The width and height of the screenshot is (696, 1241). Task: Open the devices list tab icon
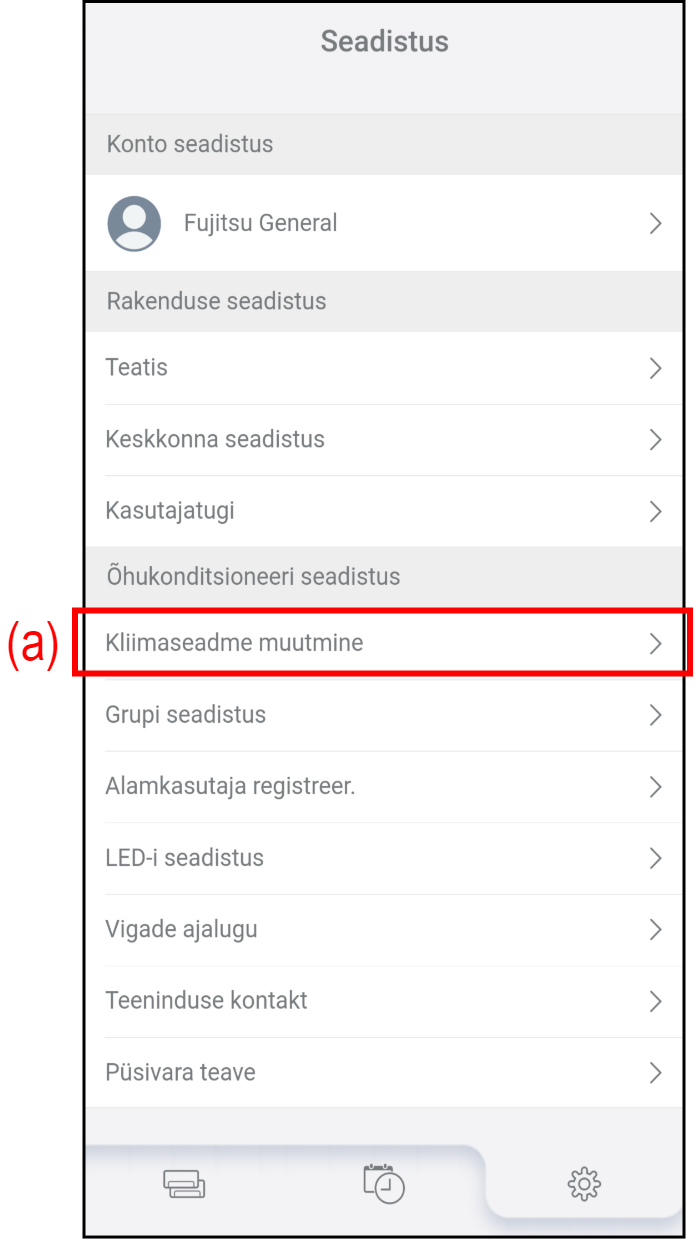point(184,1184)
